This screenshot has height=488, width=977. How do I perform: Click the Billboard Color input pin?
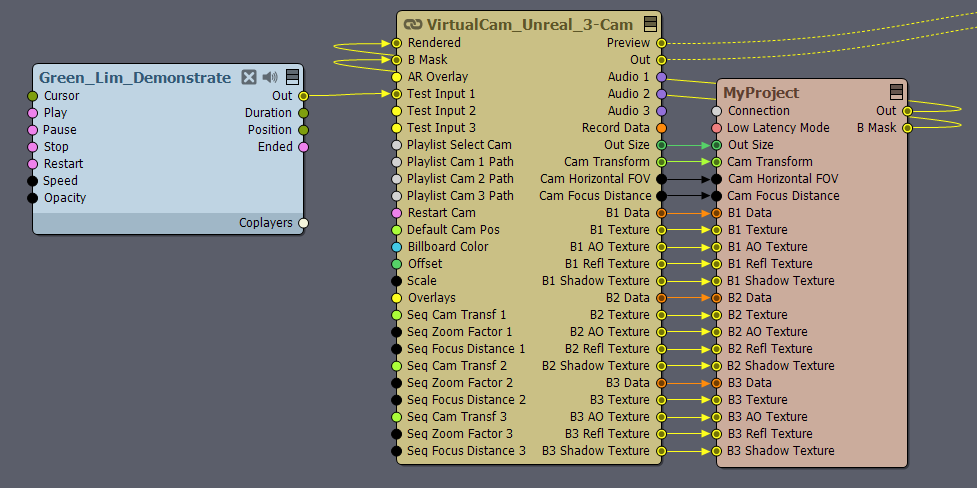396,247
